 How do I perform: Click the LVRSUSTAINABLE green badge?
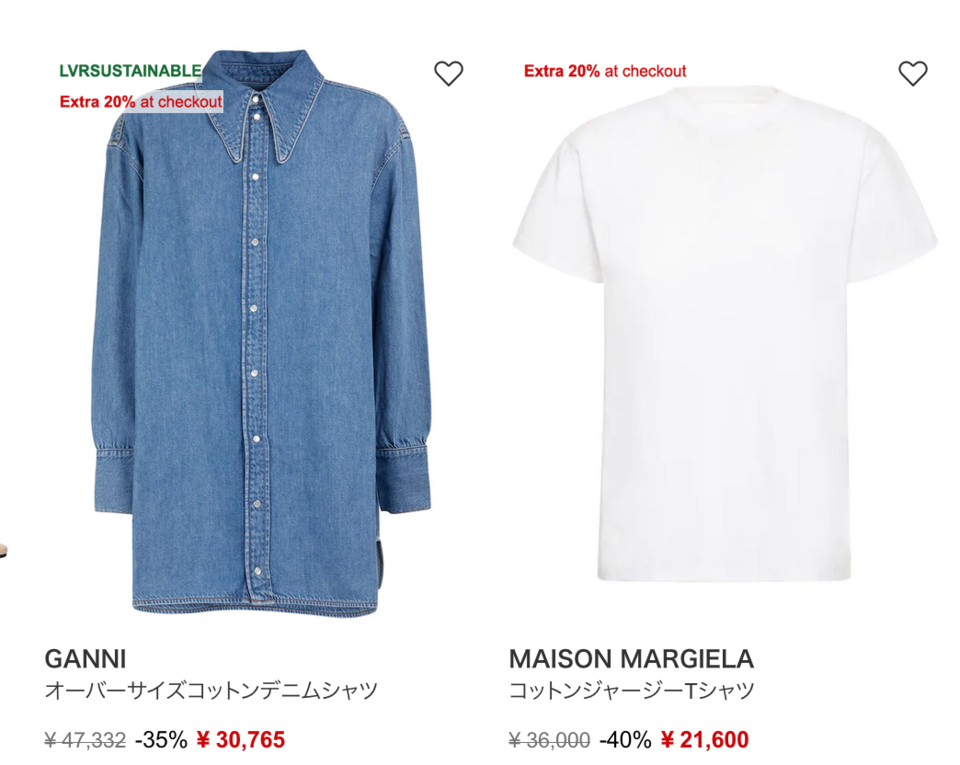click(130, 71)
